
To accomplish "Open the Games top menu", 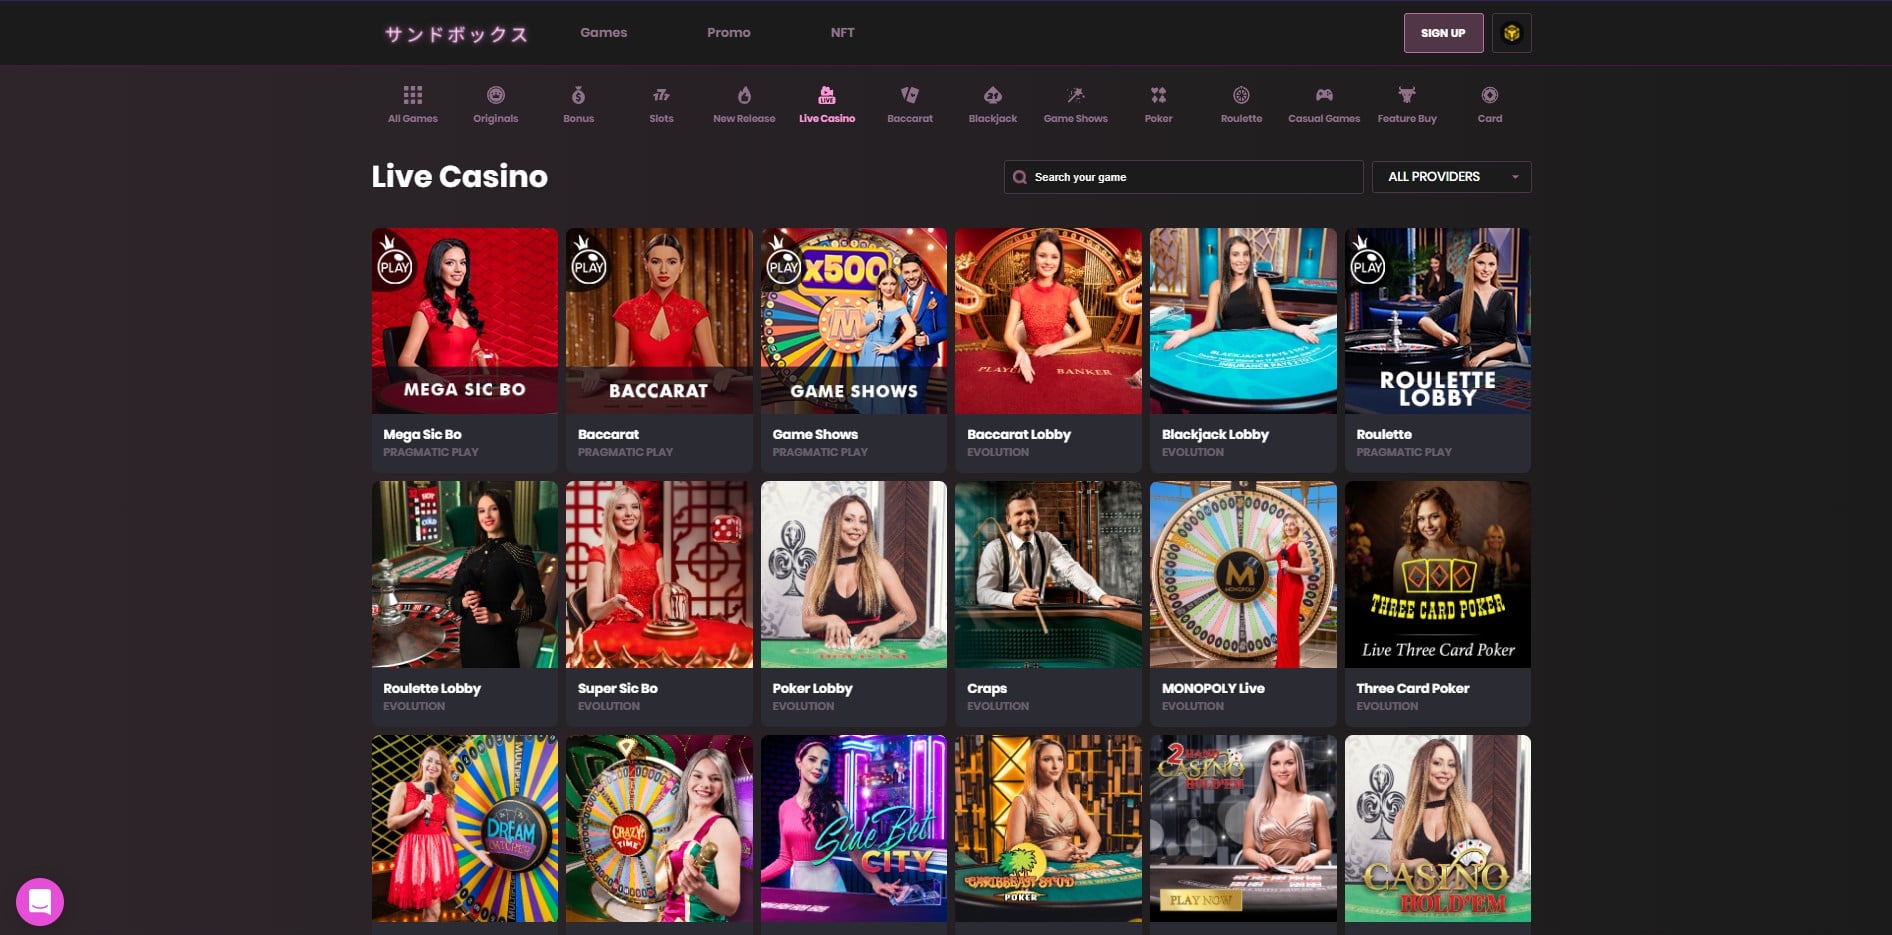I will click(x=603, y=33).
